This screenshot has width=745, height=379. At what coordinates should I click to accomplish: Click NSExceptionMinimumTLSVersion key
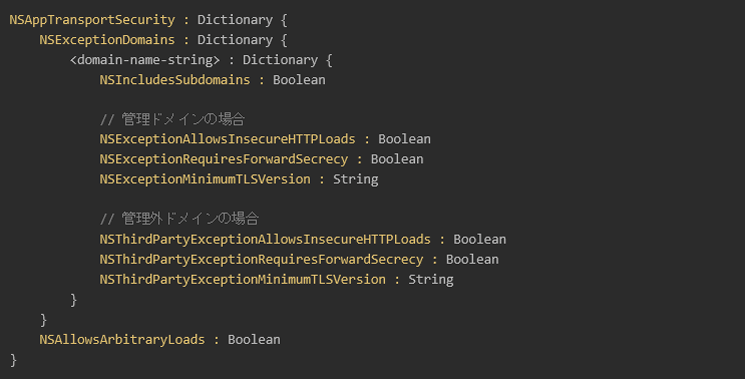click(x=205, y=179)
